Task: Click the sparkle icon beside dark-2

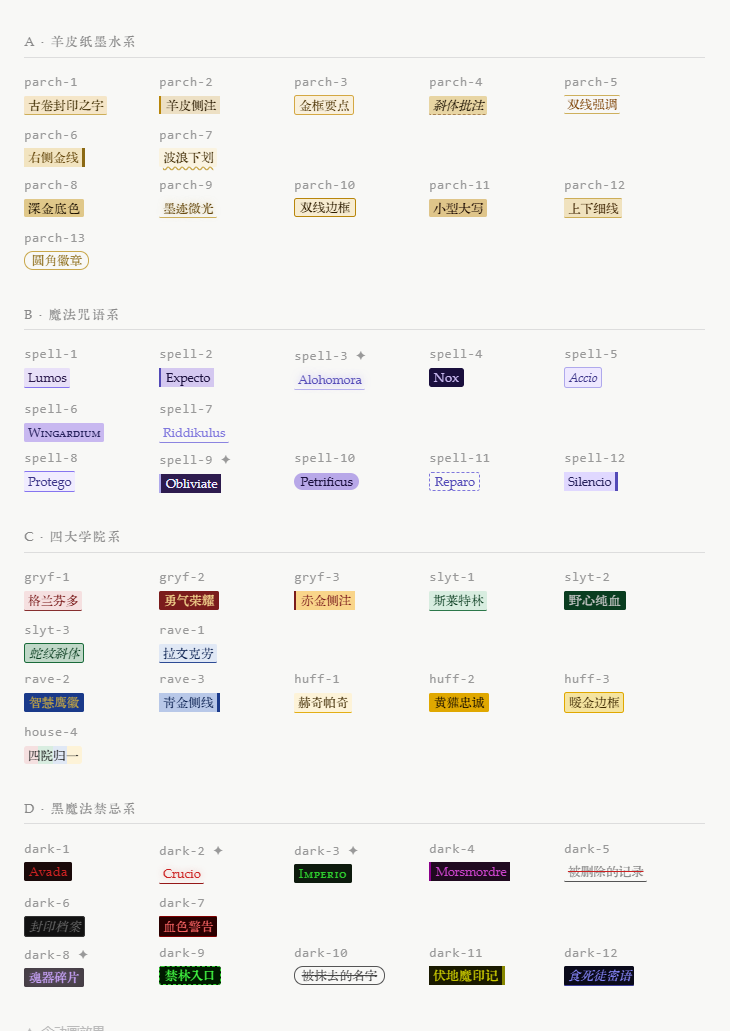Action: coord(218,851)
